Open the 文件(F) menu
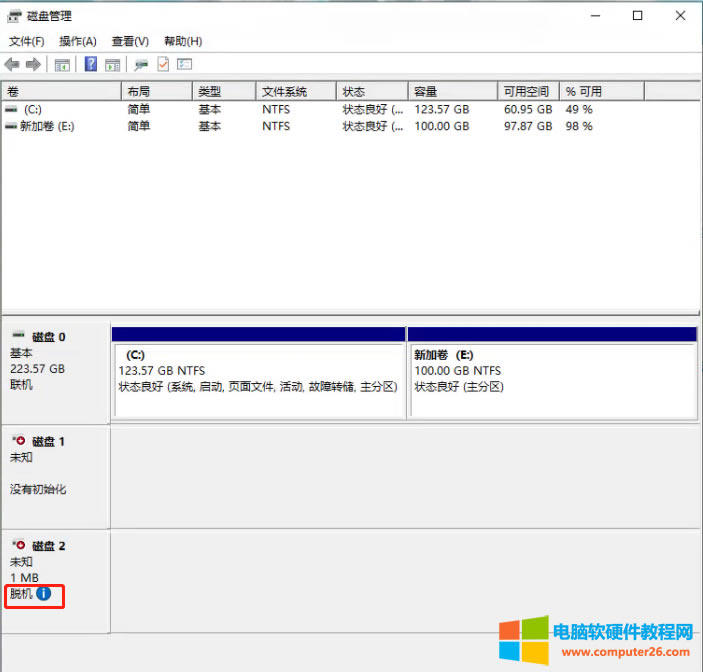Screen dimensions: 703x672 (27, 41)
